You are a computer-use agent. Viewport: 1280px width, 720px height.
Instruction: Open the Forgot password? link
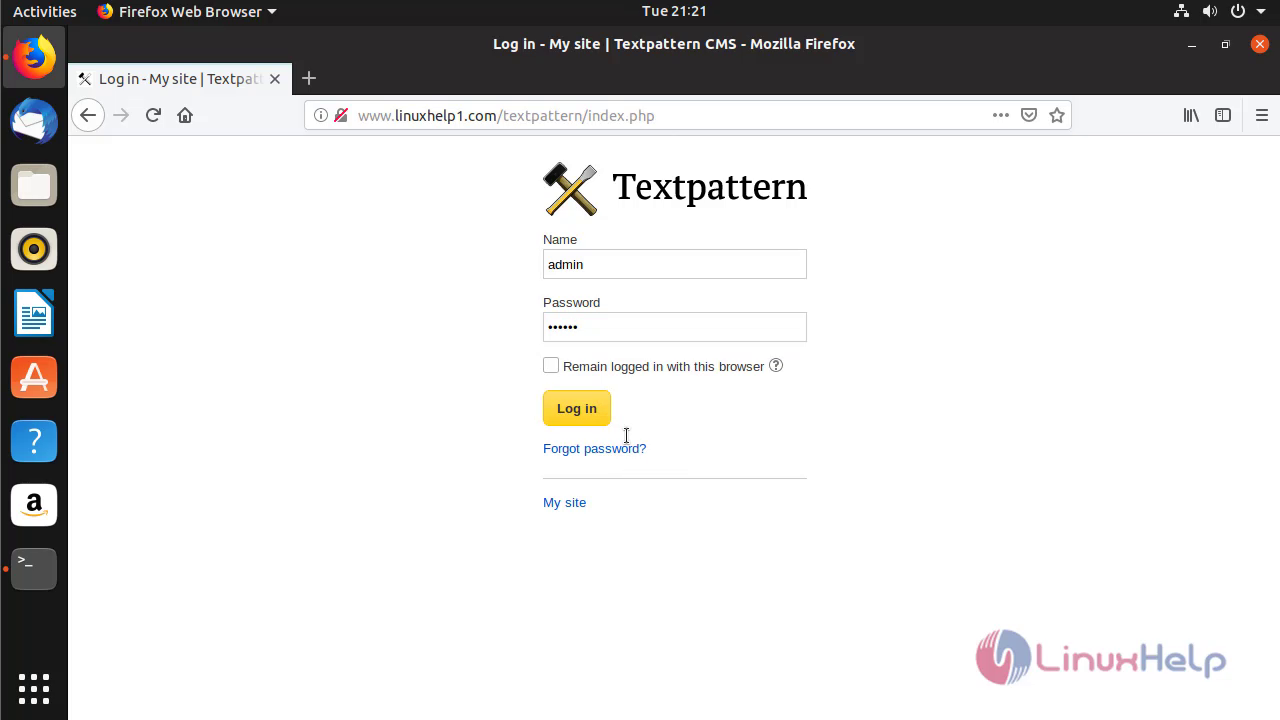click(x=594, y=448)
